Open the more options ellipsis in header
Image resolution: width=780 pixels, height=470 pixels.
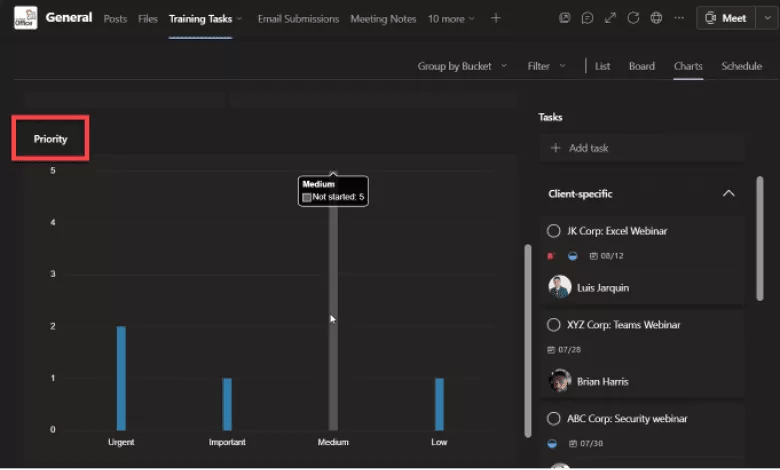click(679, 18)
